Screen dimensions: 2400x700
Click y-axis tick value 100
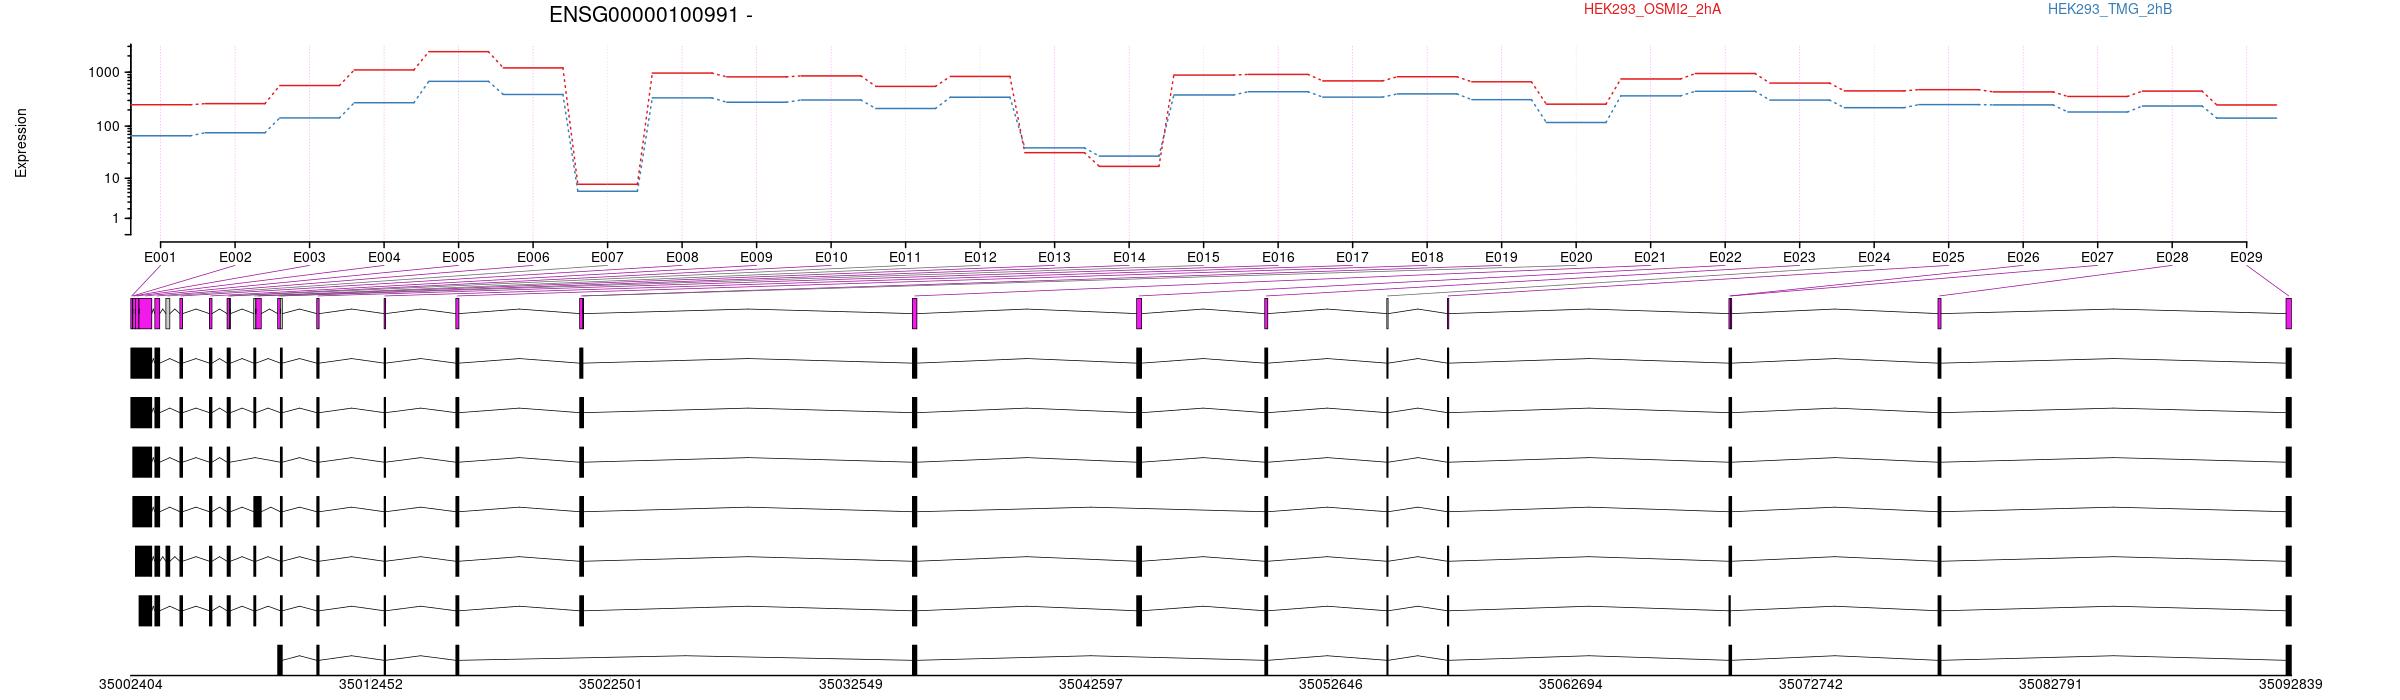tap(108, 126)
